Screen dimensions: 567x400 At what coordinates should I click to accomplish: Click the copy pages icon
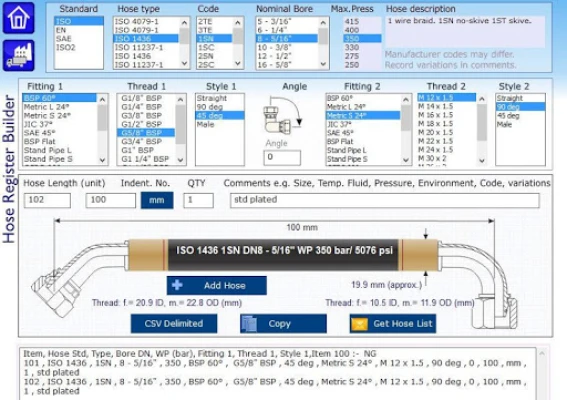tap(249, 323)
